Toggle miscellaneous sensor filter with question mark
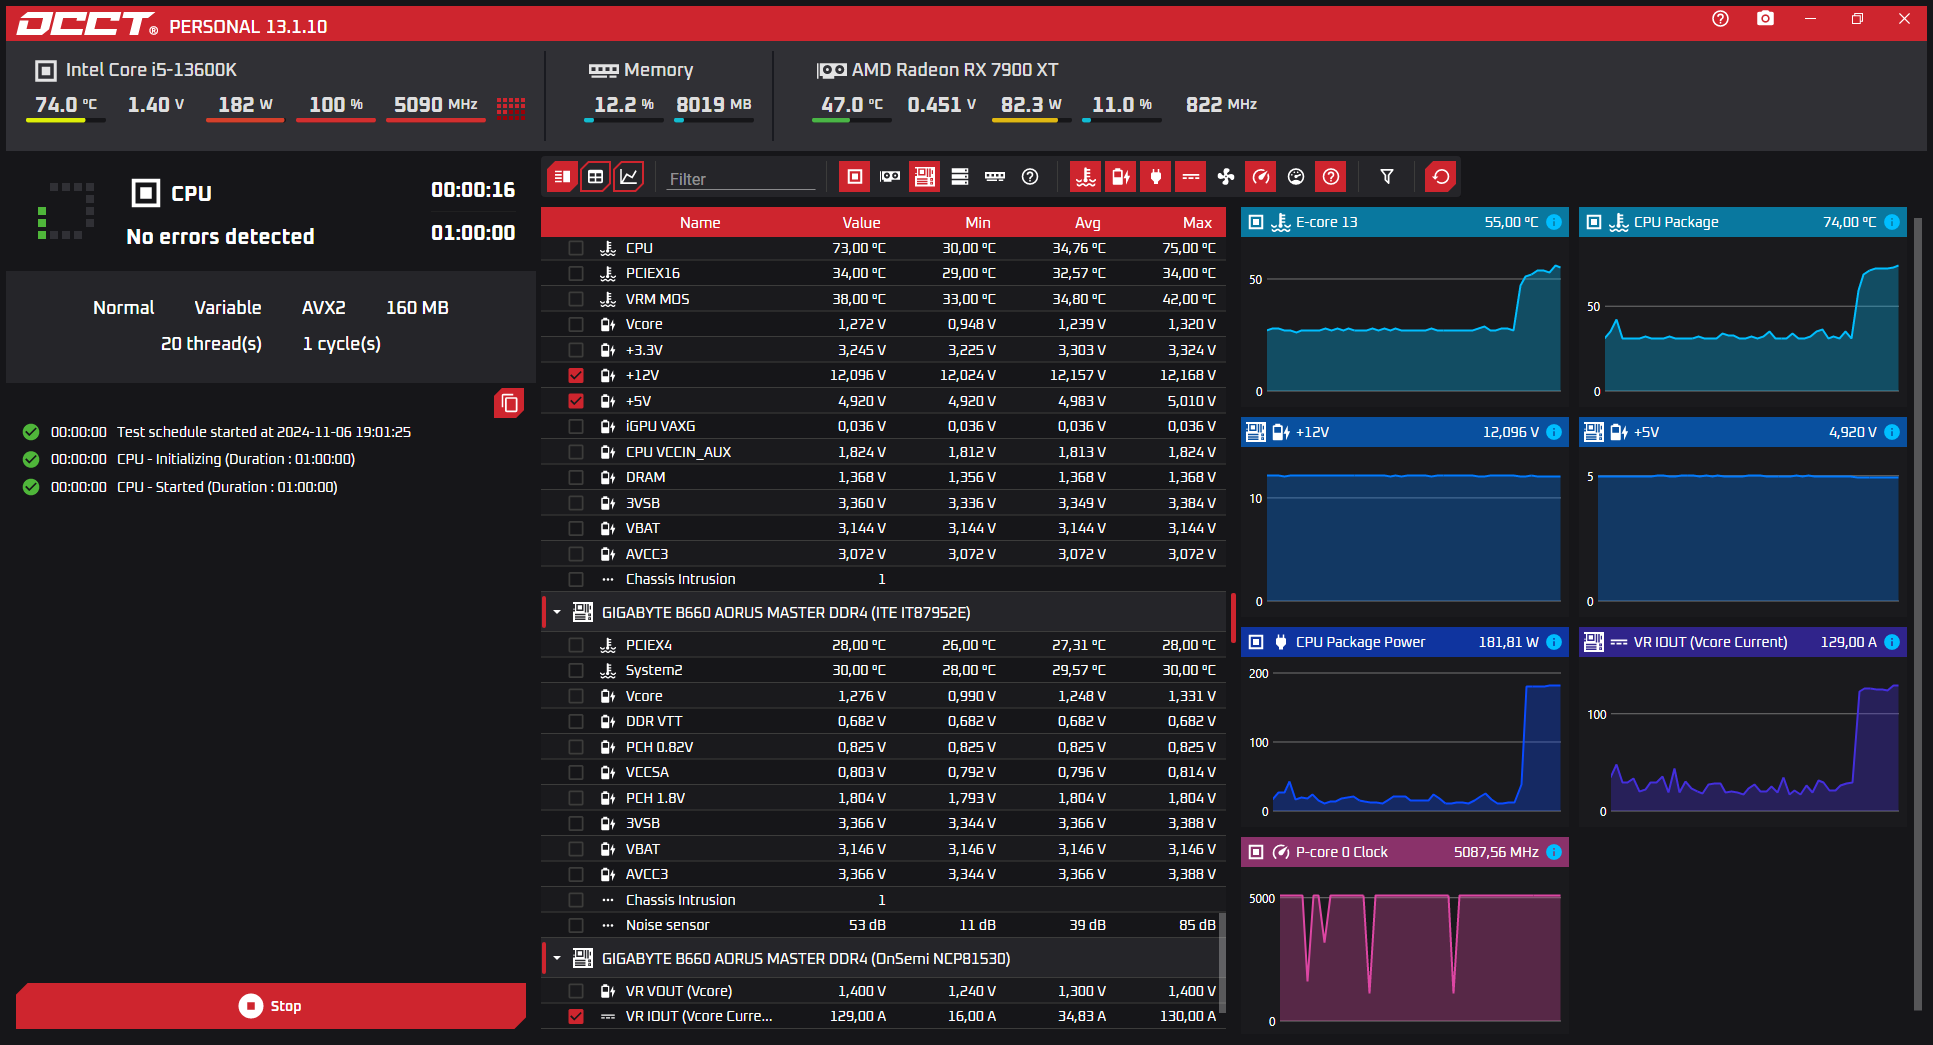 click(x=1331, y=177)
